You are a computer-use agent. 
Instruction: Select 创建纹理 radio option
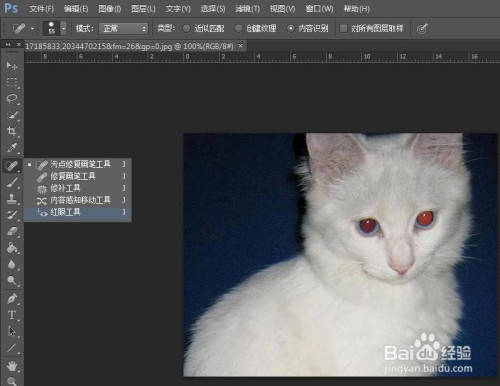pyautogui.click(x=238, y=29)
